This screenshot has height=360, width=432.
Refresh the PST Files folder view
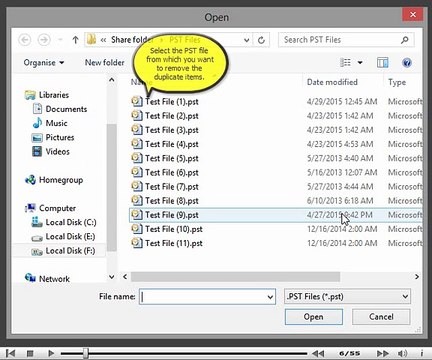pos(261,40)
